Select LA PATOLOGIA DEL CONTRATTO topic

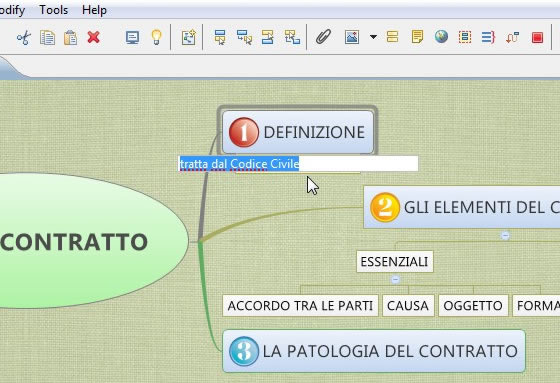coord(374,351)
